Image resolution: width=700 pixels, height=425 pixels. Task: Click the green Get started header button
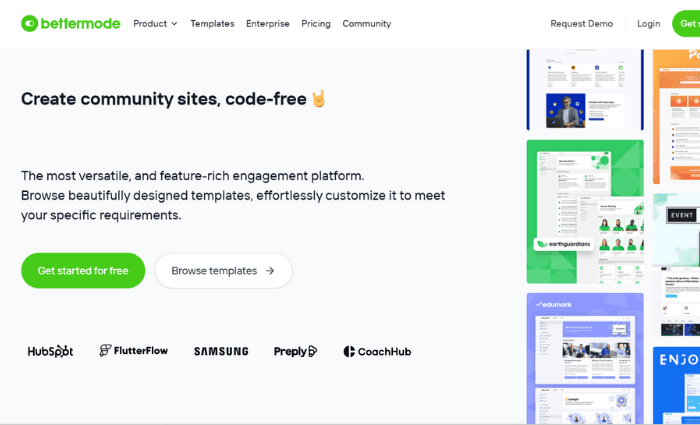point(686,24)
